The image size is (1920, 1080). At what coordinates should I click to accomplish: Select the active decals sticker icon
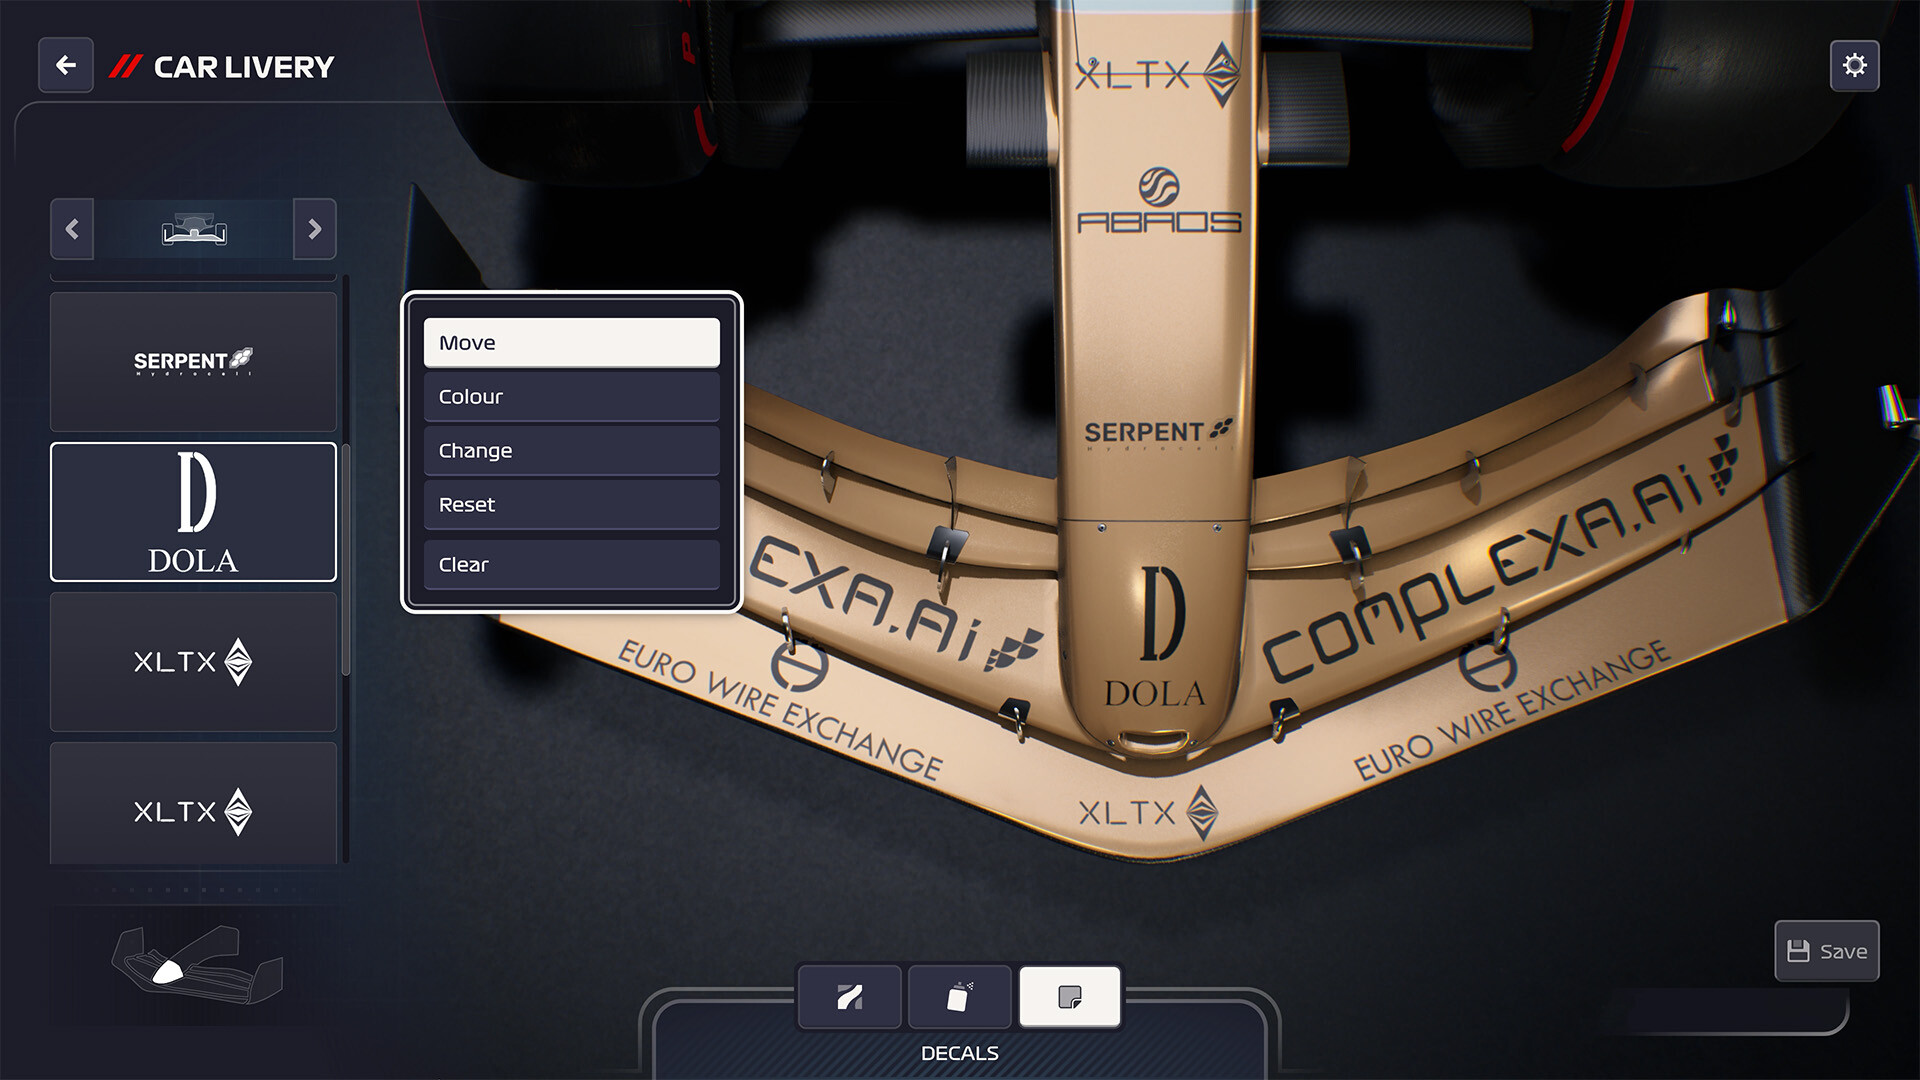(1068, 996)
